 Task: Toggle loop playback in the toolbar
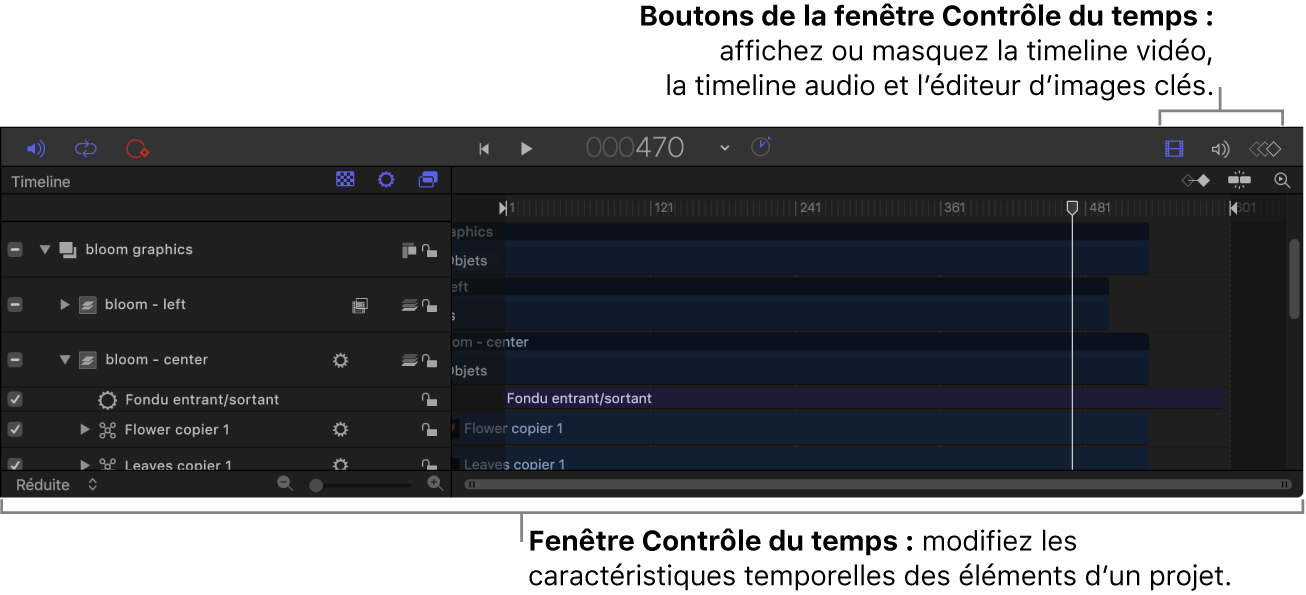[85, 148]
